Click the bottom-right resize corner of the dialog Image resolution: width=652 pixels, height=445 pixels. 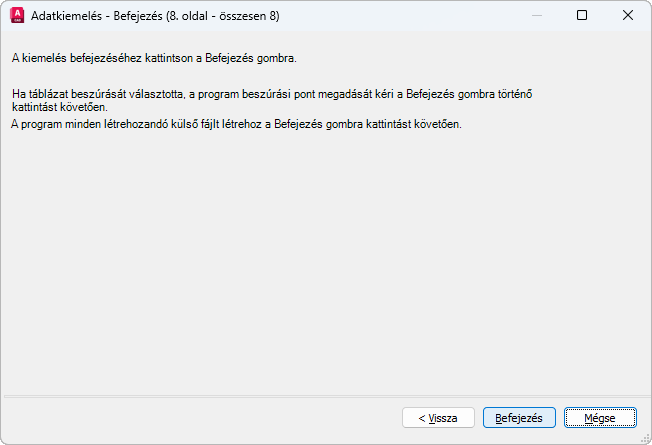[647, 440]
